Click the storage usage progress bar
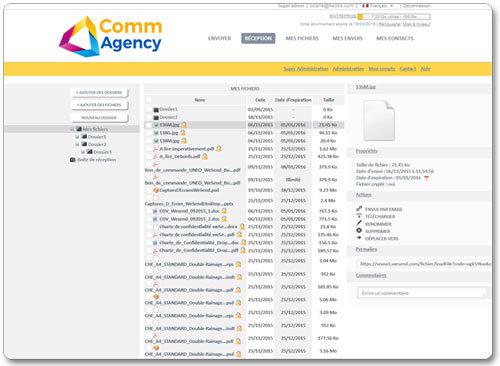Screen dimensions: 500x366 tap(394, 16)
